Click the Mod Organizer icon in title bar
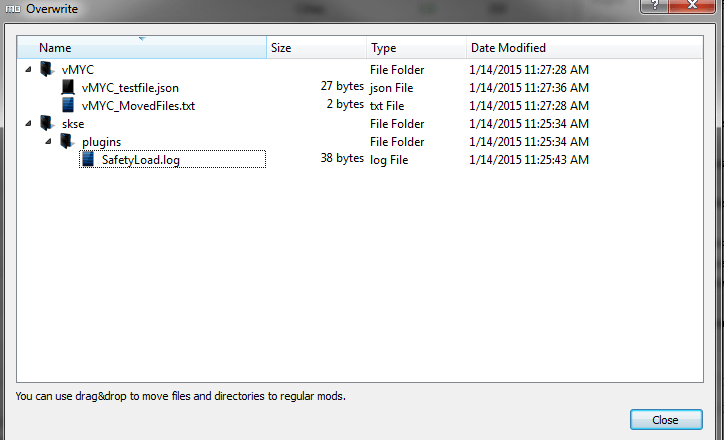The image size is (724, 440). tap(12, 9)
